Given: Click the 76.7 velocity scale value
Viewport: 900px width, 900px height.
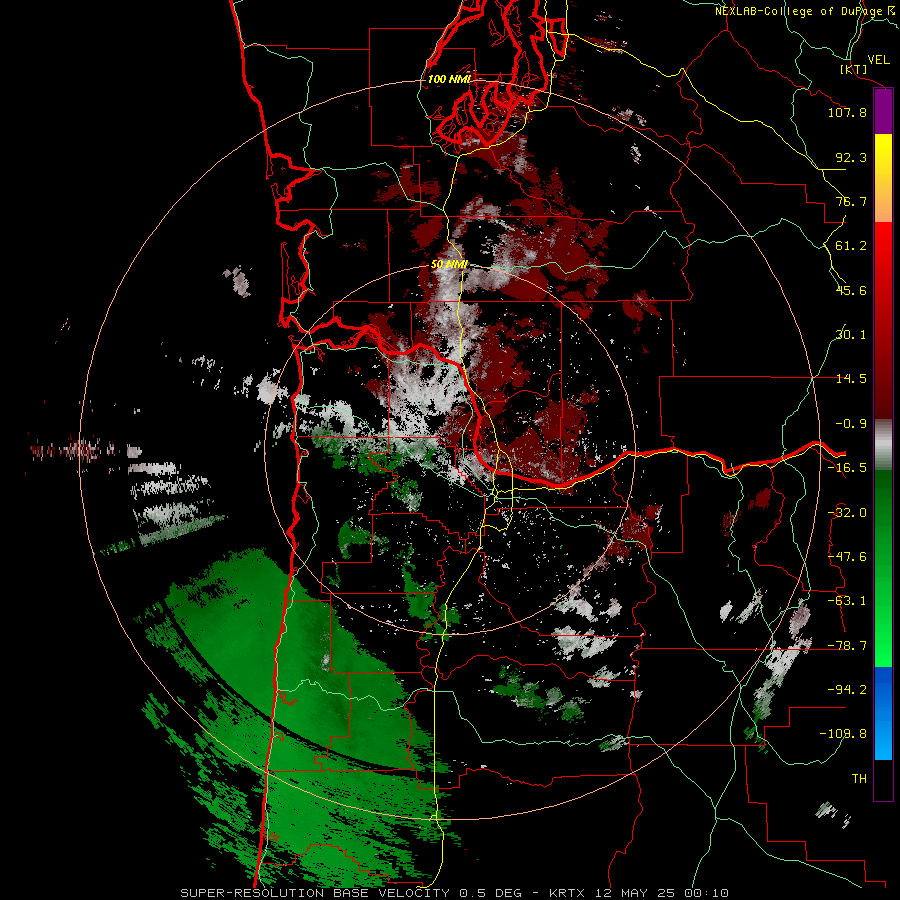Looking at the screenshot, I should (x=851, y=201).
